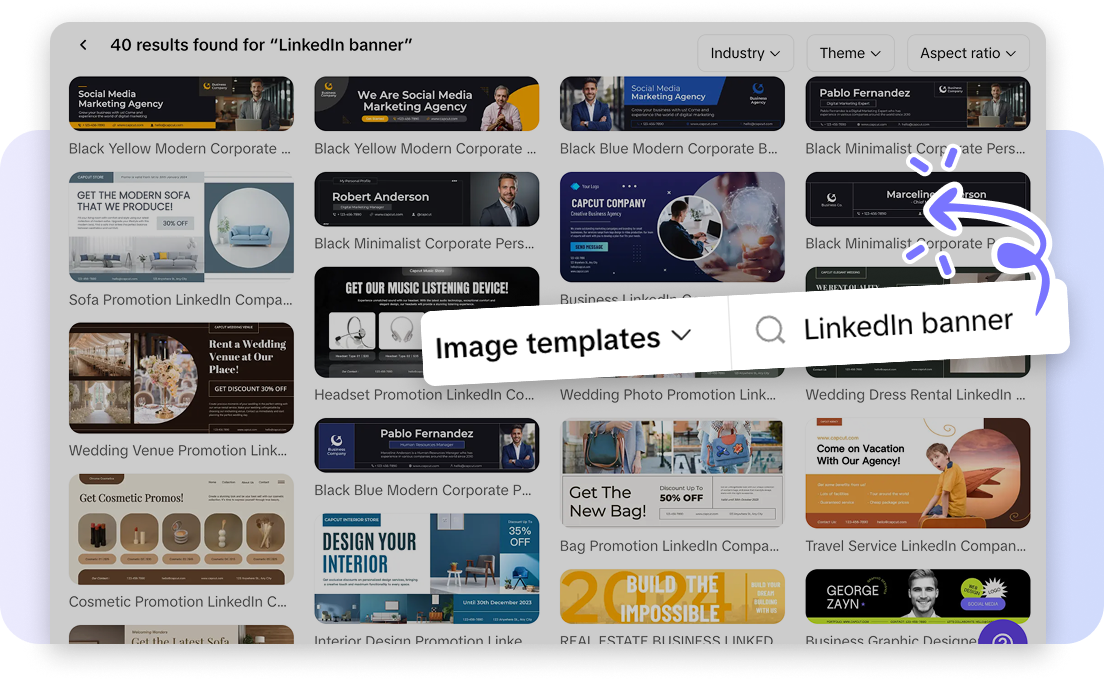The image size is (1104, 682).
Task: Open the George Zayn Business Graphic Designer template
Action: click(x=917, y=595)
